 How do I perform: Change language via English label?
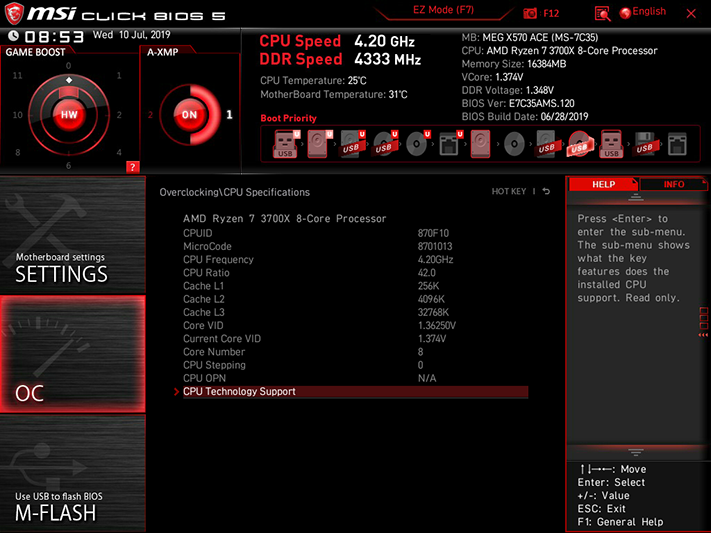coord(649,11)
